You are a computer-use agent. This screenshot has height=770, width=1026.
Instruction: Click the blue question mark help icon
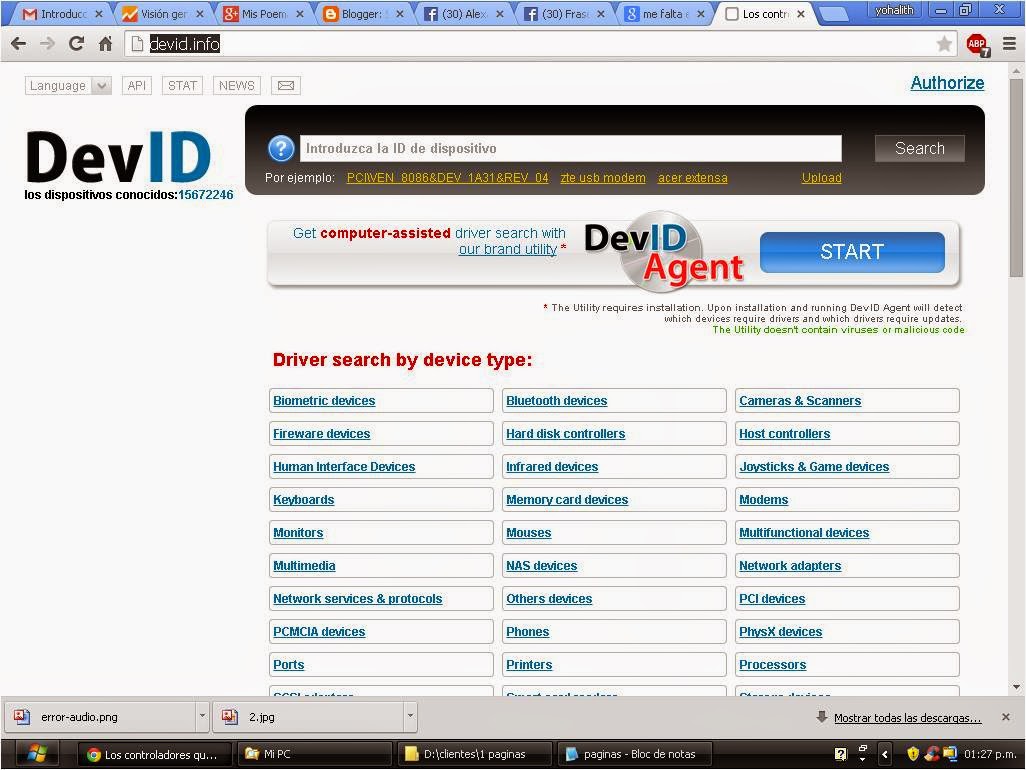(x=281, y=149)
